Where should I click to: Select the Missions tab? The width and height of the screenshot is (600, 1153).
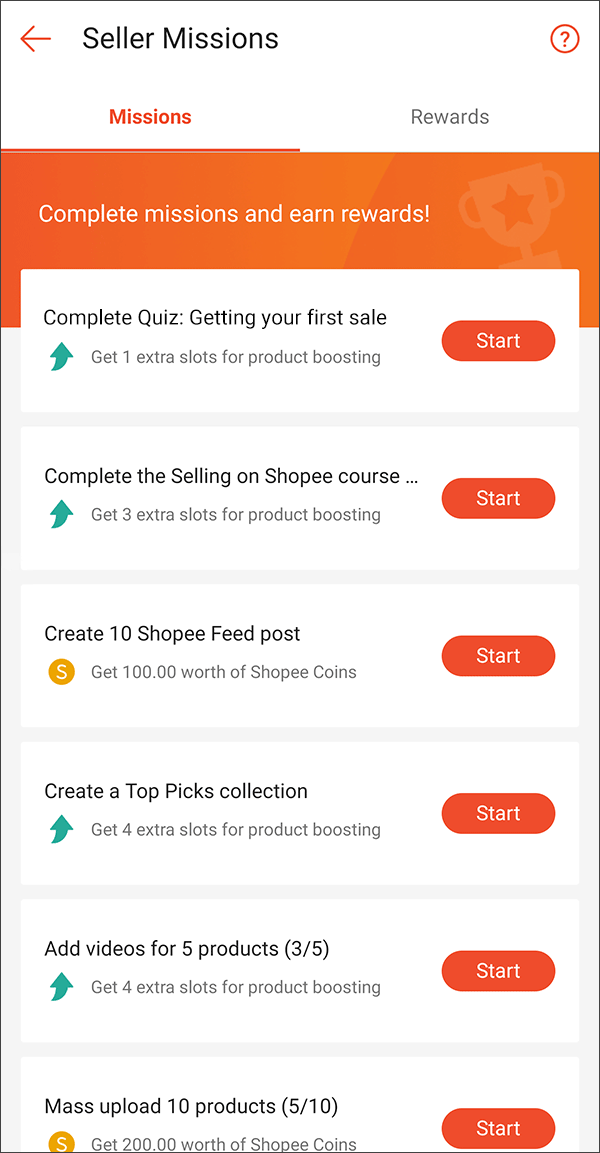pyautogui.click(x=150, y=116)
